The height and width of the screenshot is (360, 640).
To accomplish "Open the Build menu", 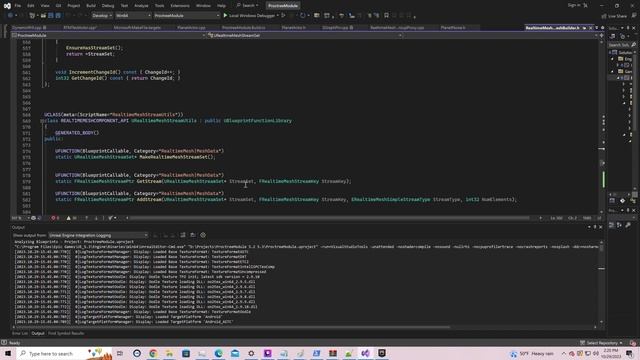I will click(91, 6).
